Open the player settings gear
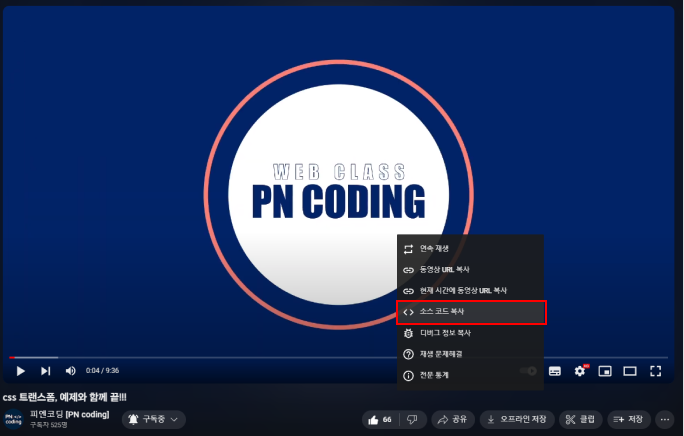 coord(580,371)
